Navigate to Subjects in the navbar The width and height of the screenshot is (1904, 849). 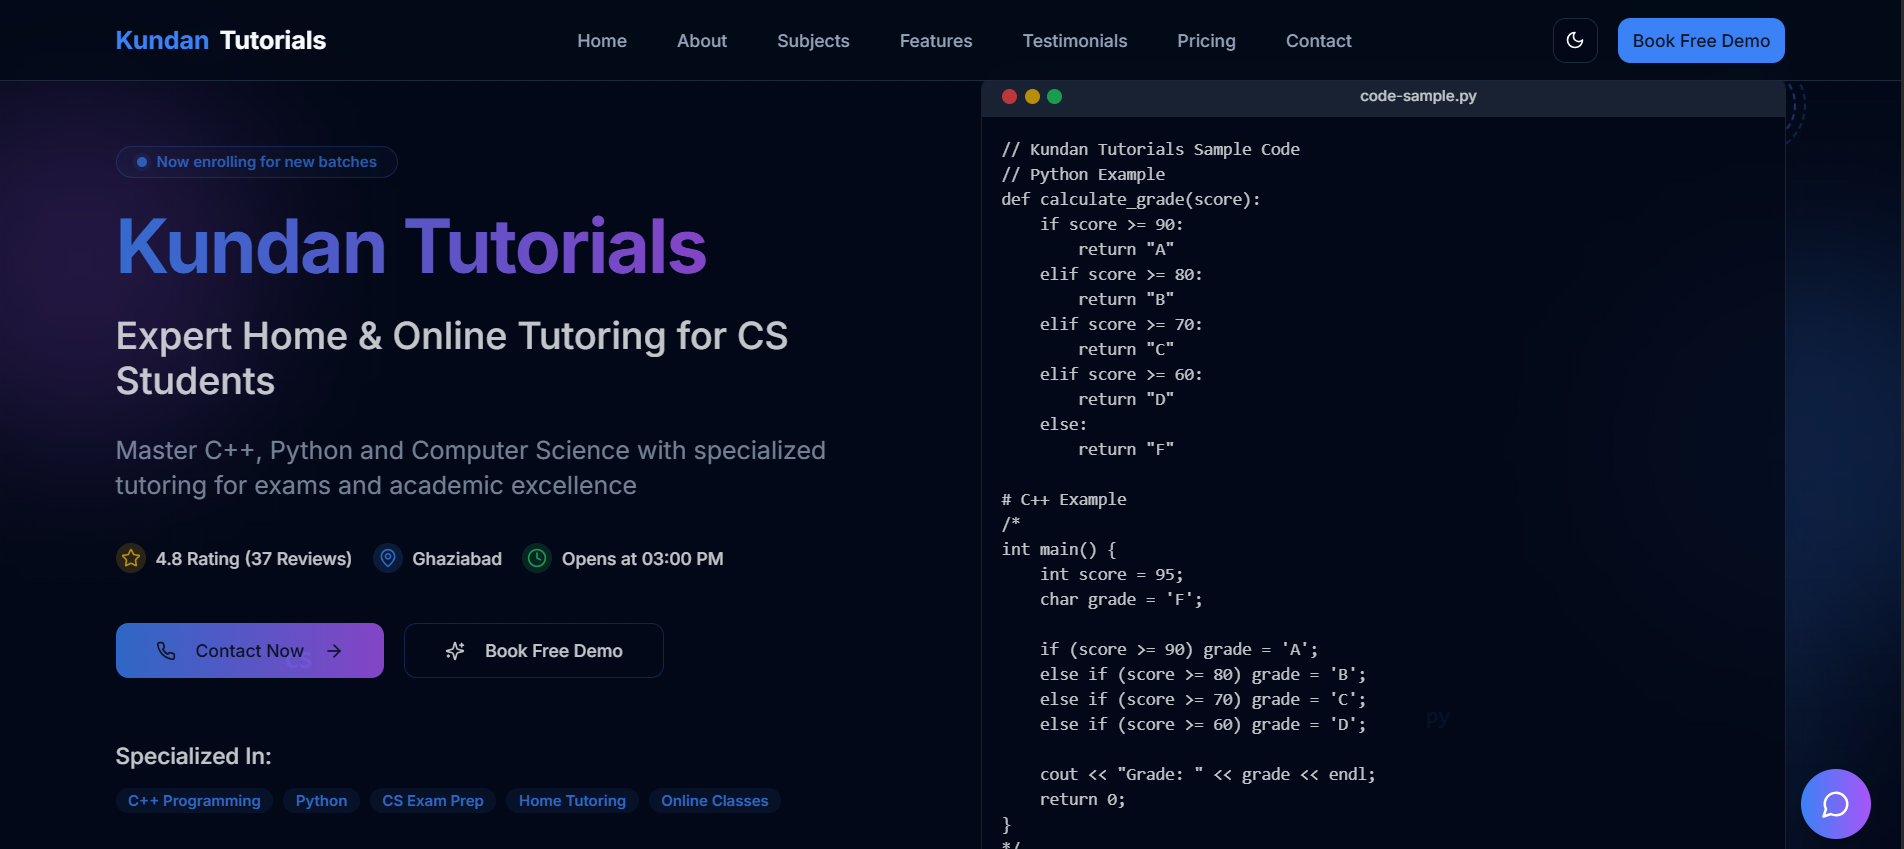[813, 41]
